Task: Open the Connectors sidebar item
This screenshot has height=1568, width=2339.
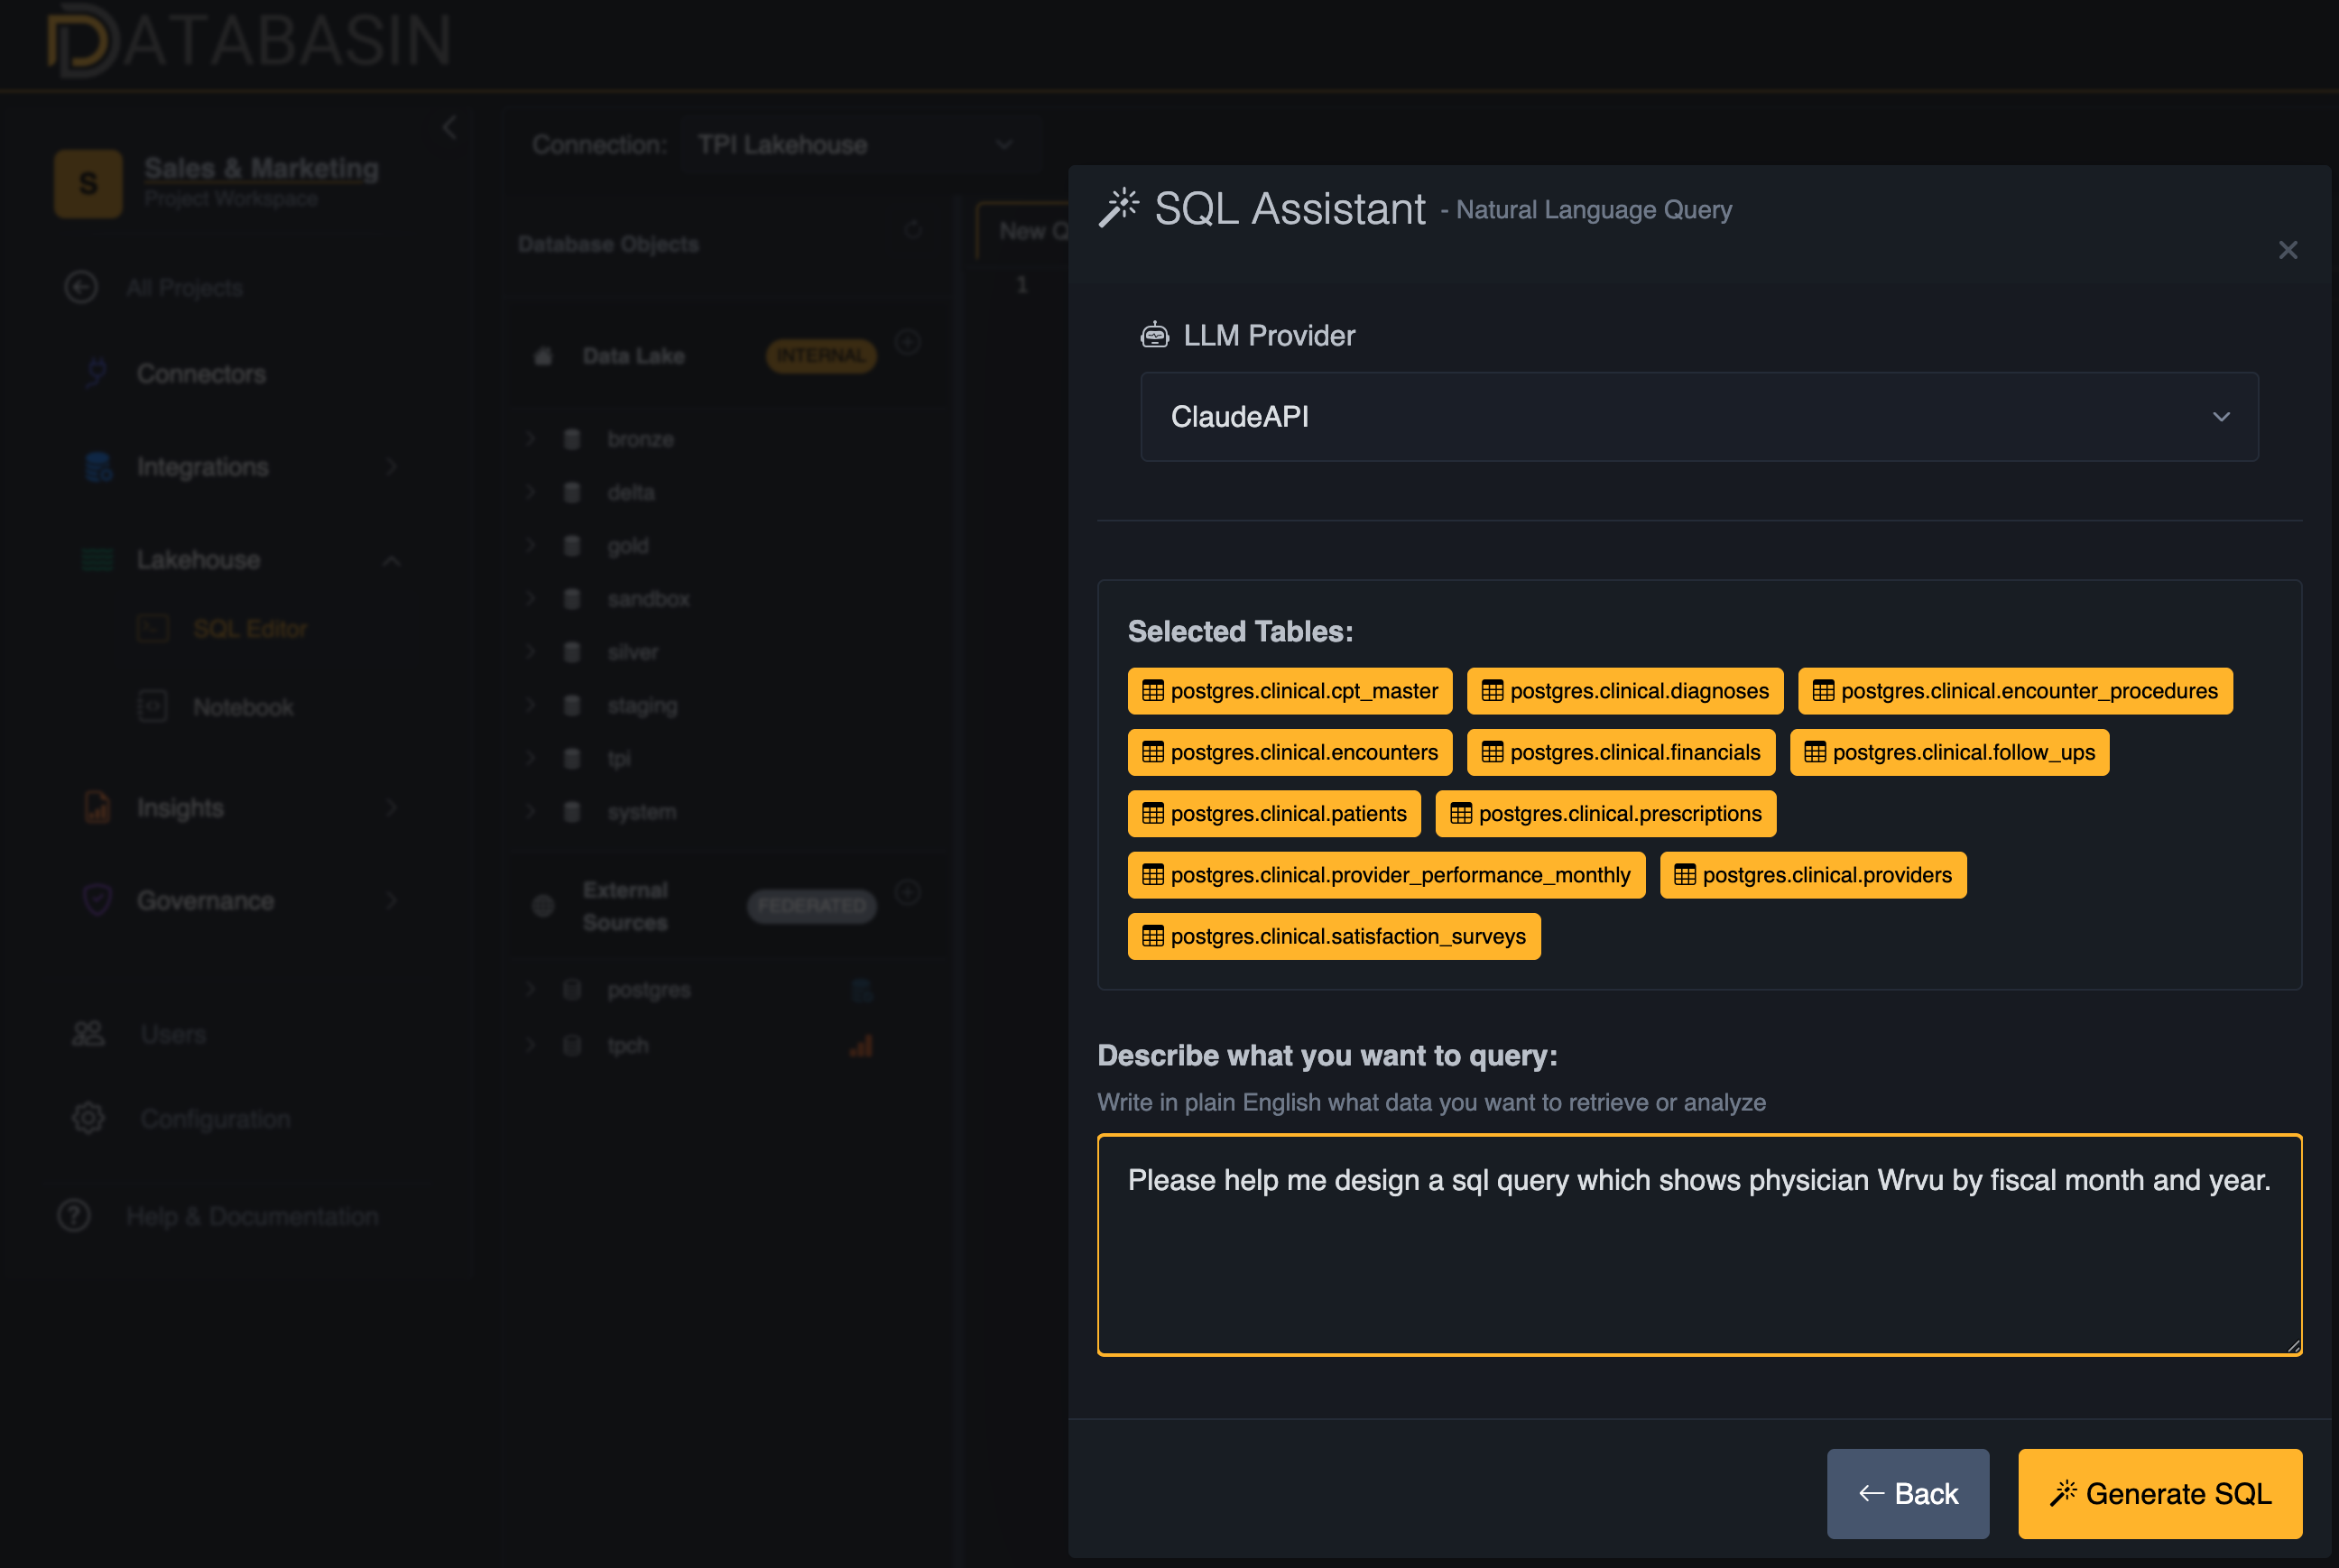Action: point(201,374)
